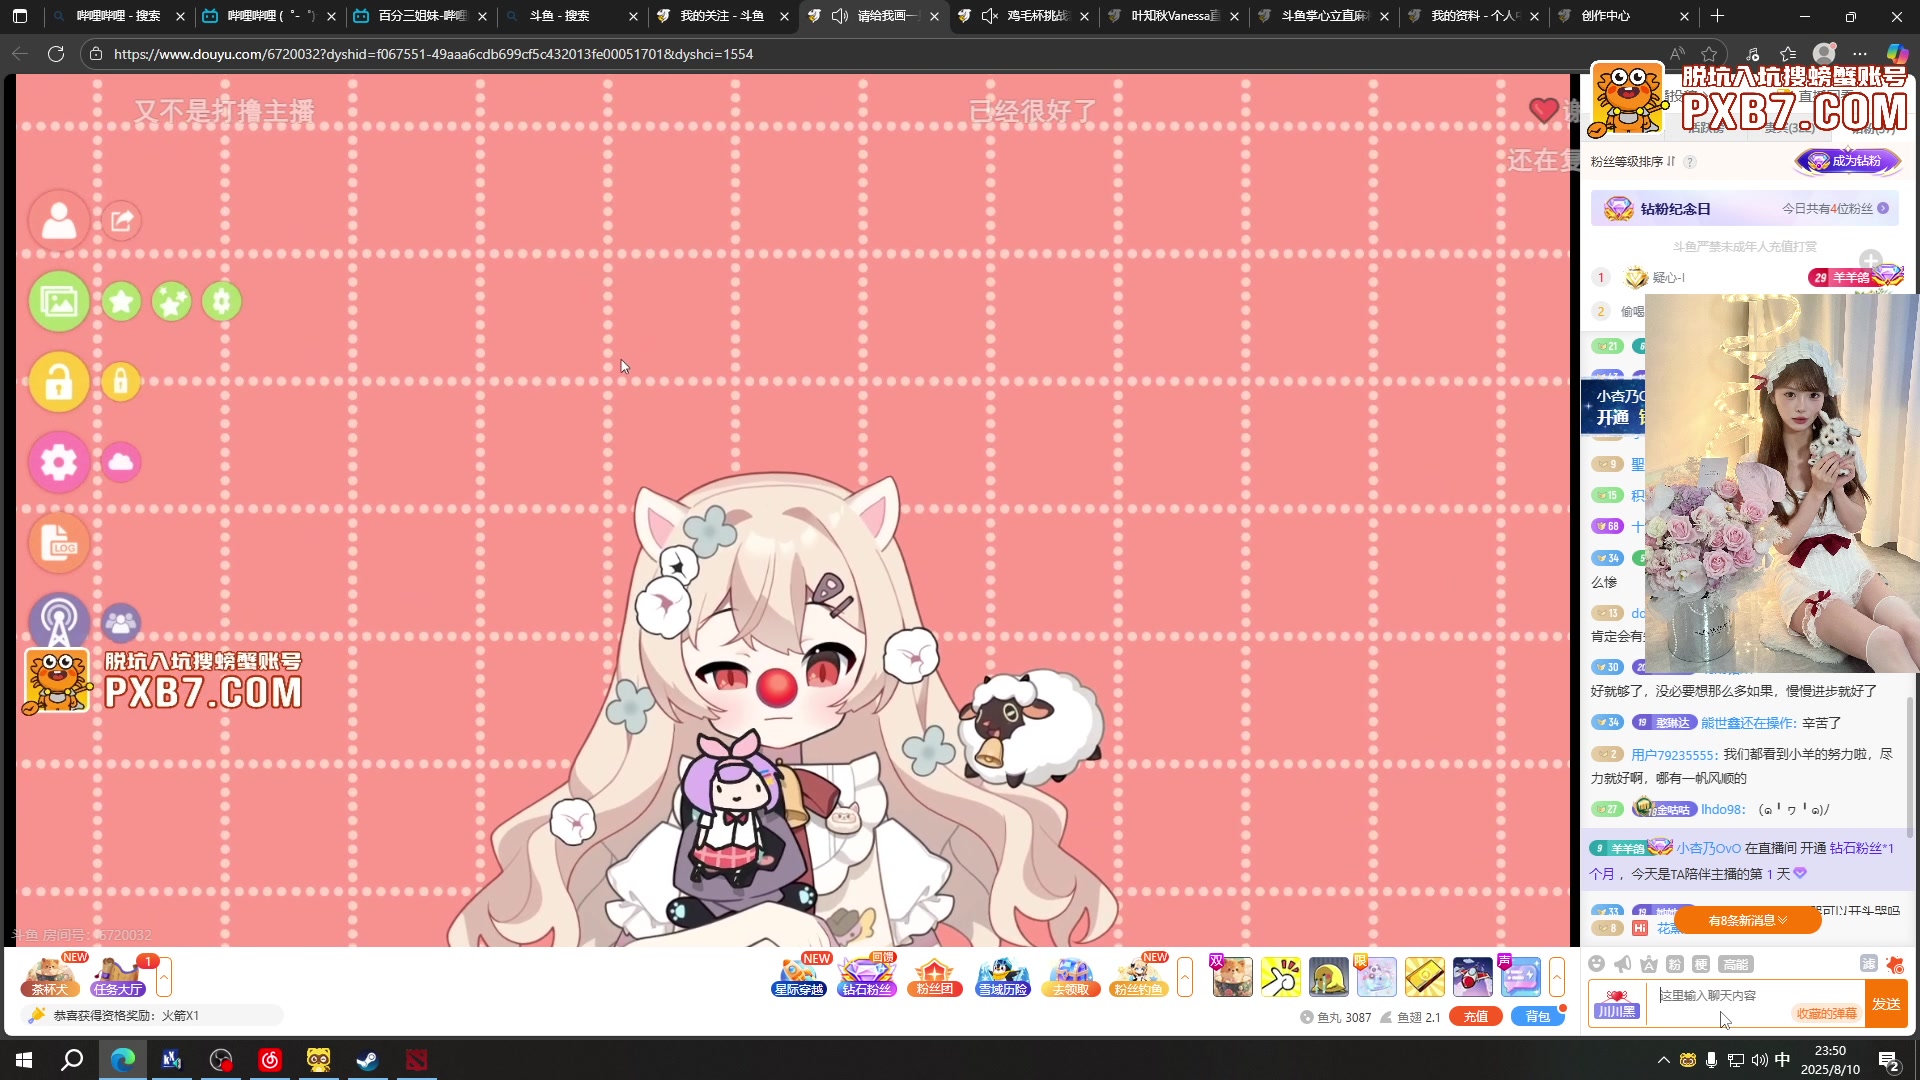Click the purple broadcast antenna icon
Image resolution: width=1920 pixels, height=1080 pixels.
[x=59, y=622]
